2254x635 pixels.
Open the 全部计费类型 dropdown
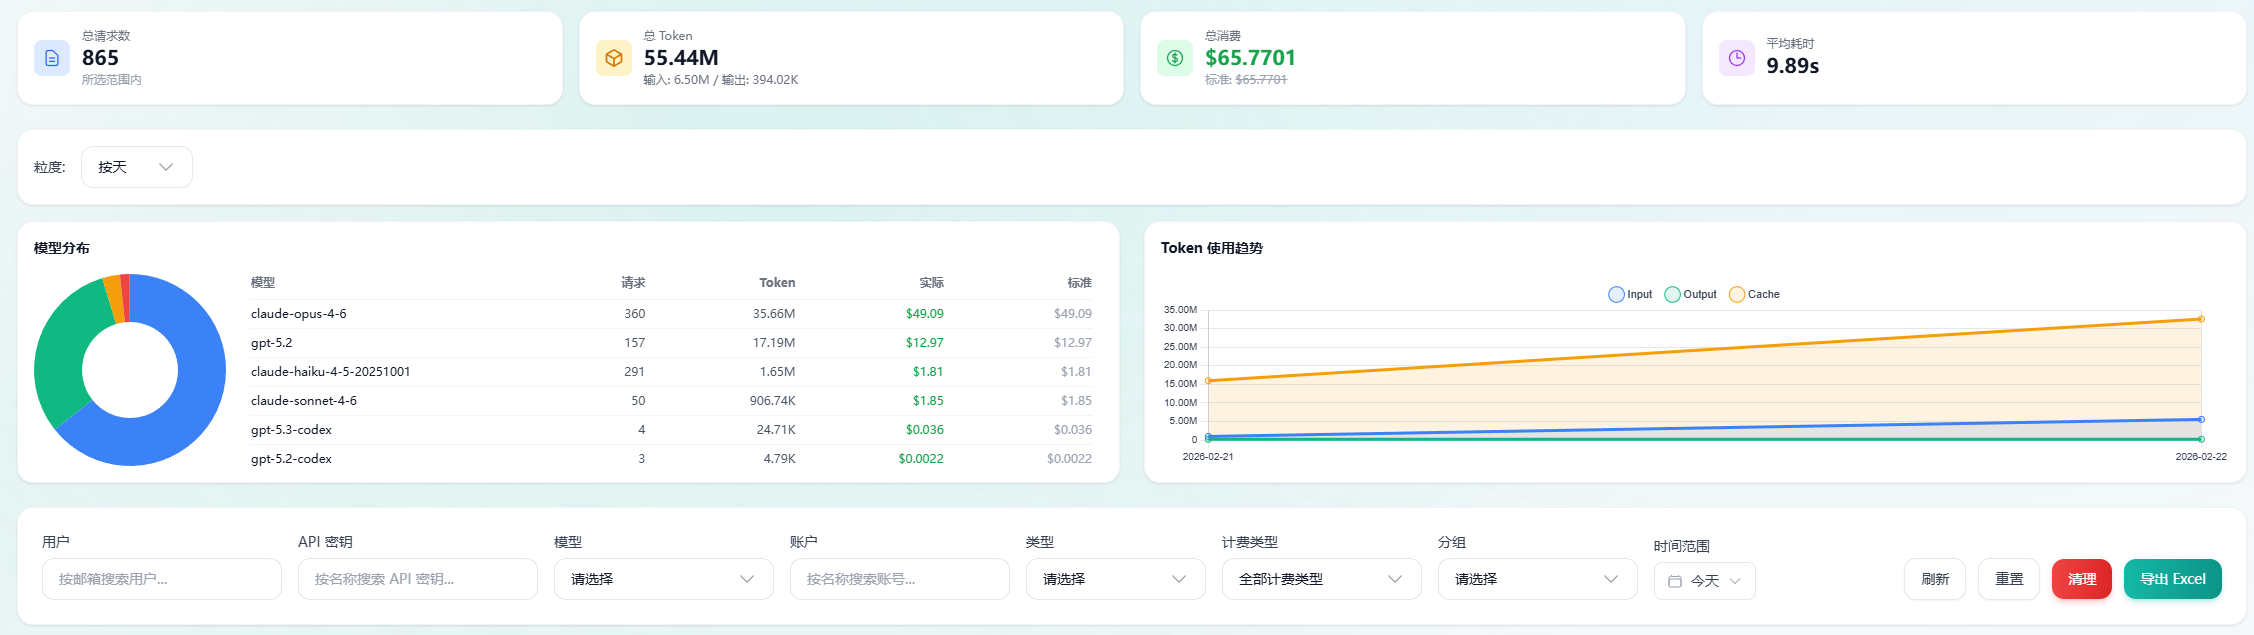point(1322,579)
